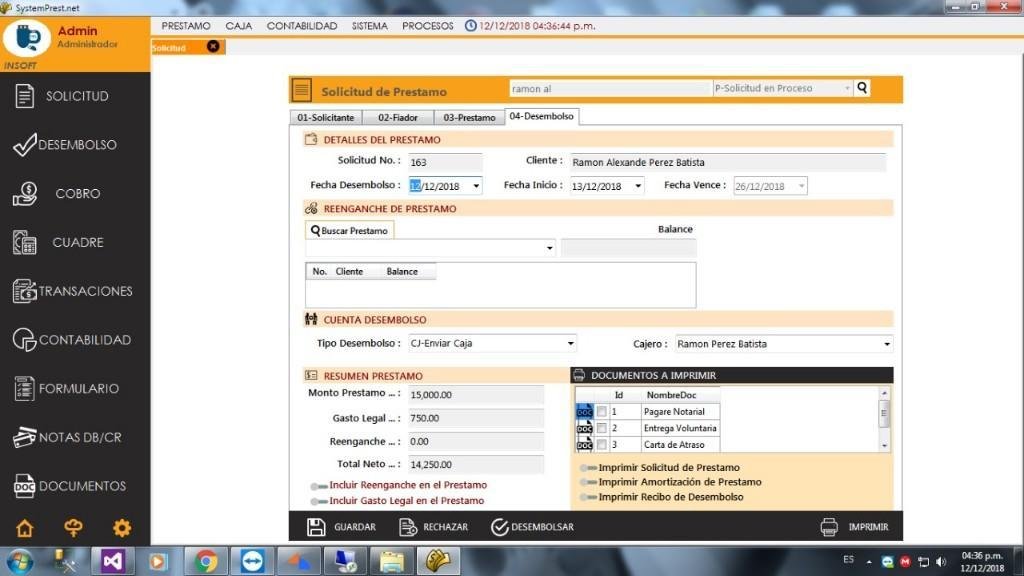Expand the Tipo Desembolso dropdown

tap(570, 344)
